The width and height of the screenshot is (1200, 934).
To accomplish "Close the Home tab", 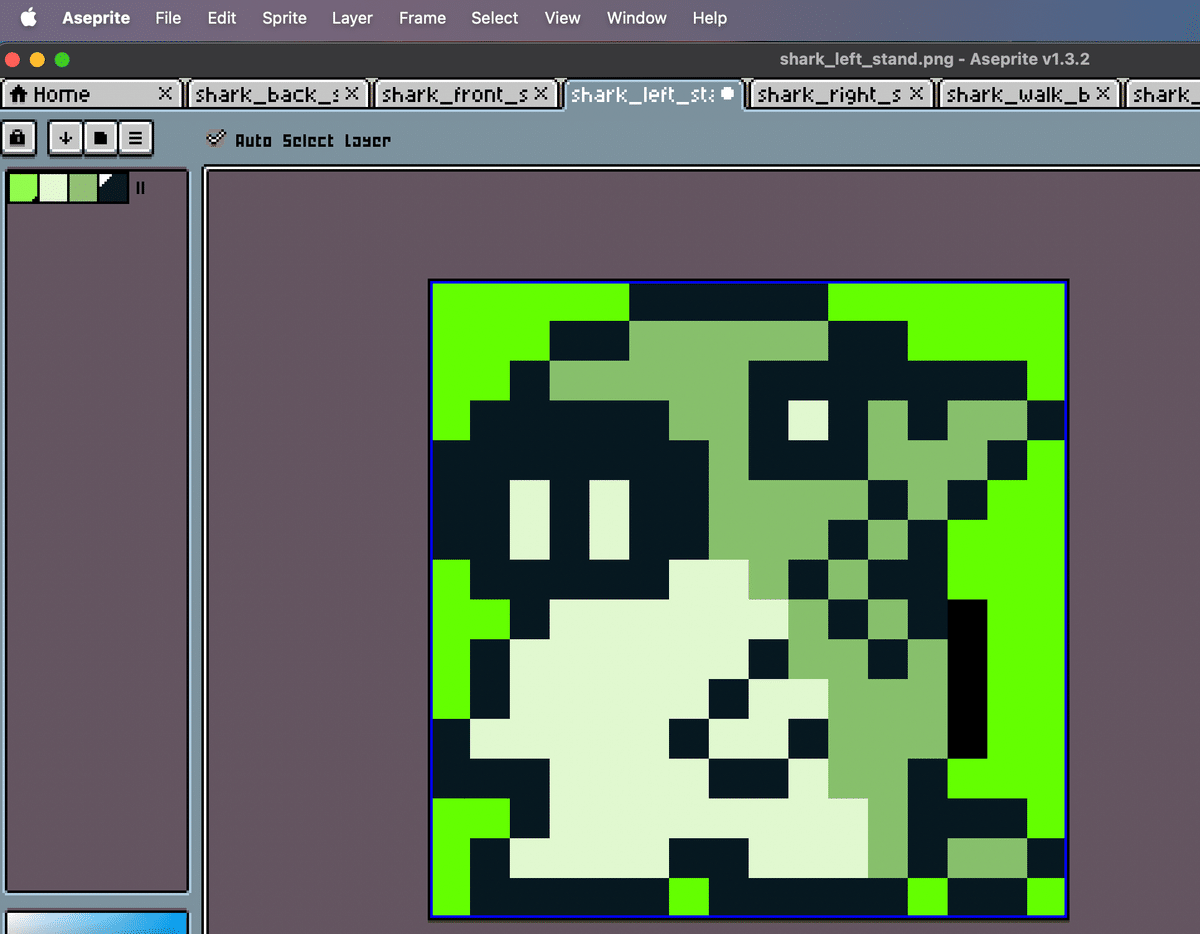I will pyautogui.click(x=166, y=93).
